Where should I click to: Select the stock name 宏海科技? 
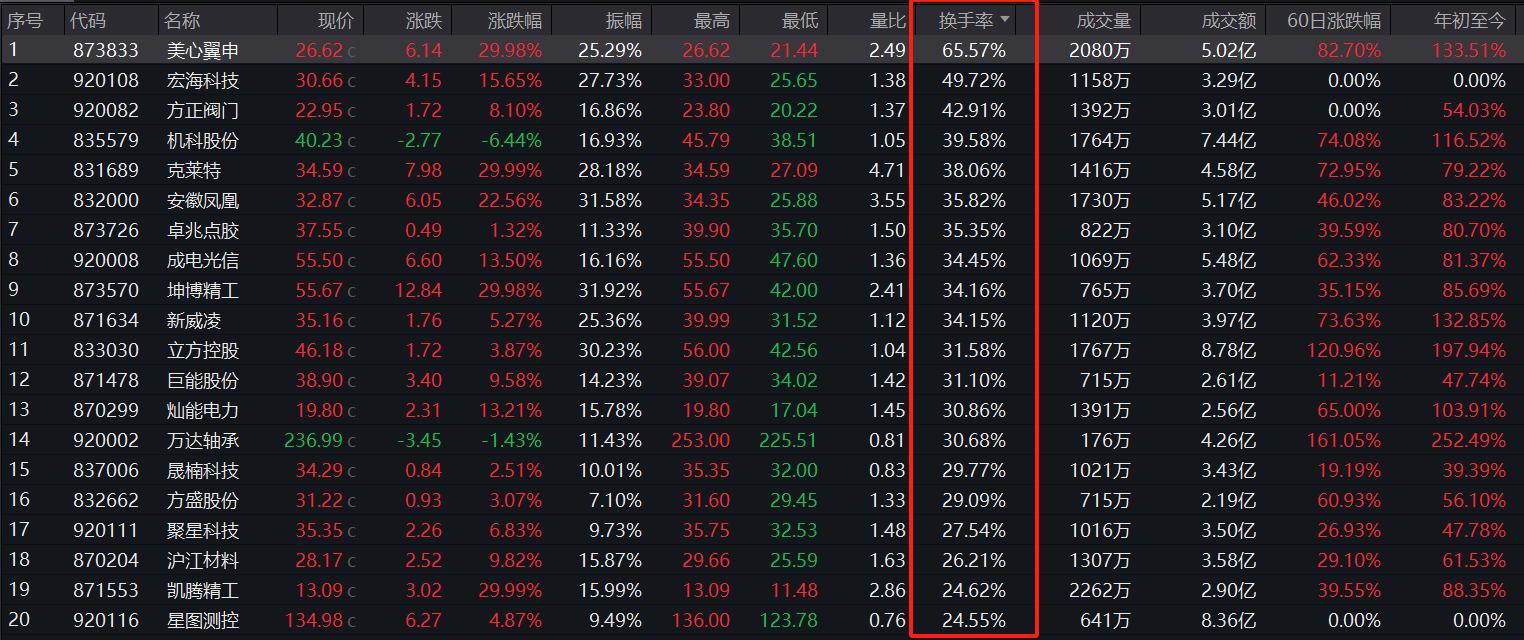pyautogui.click(x=203, y=80)
